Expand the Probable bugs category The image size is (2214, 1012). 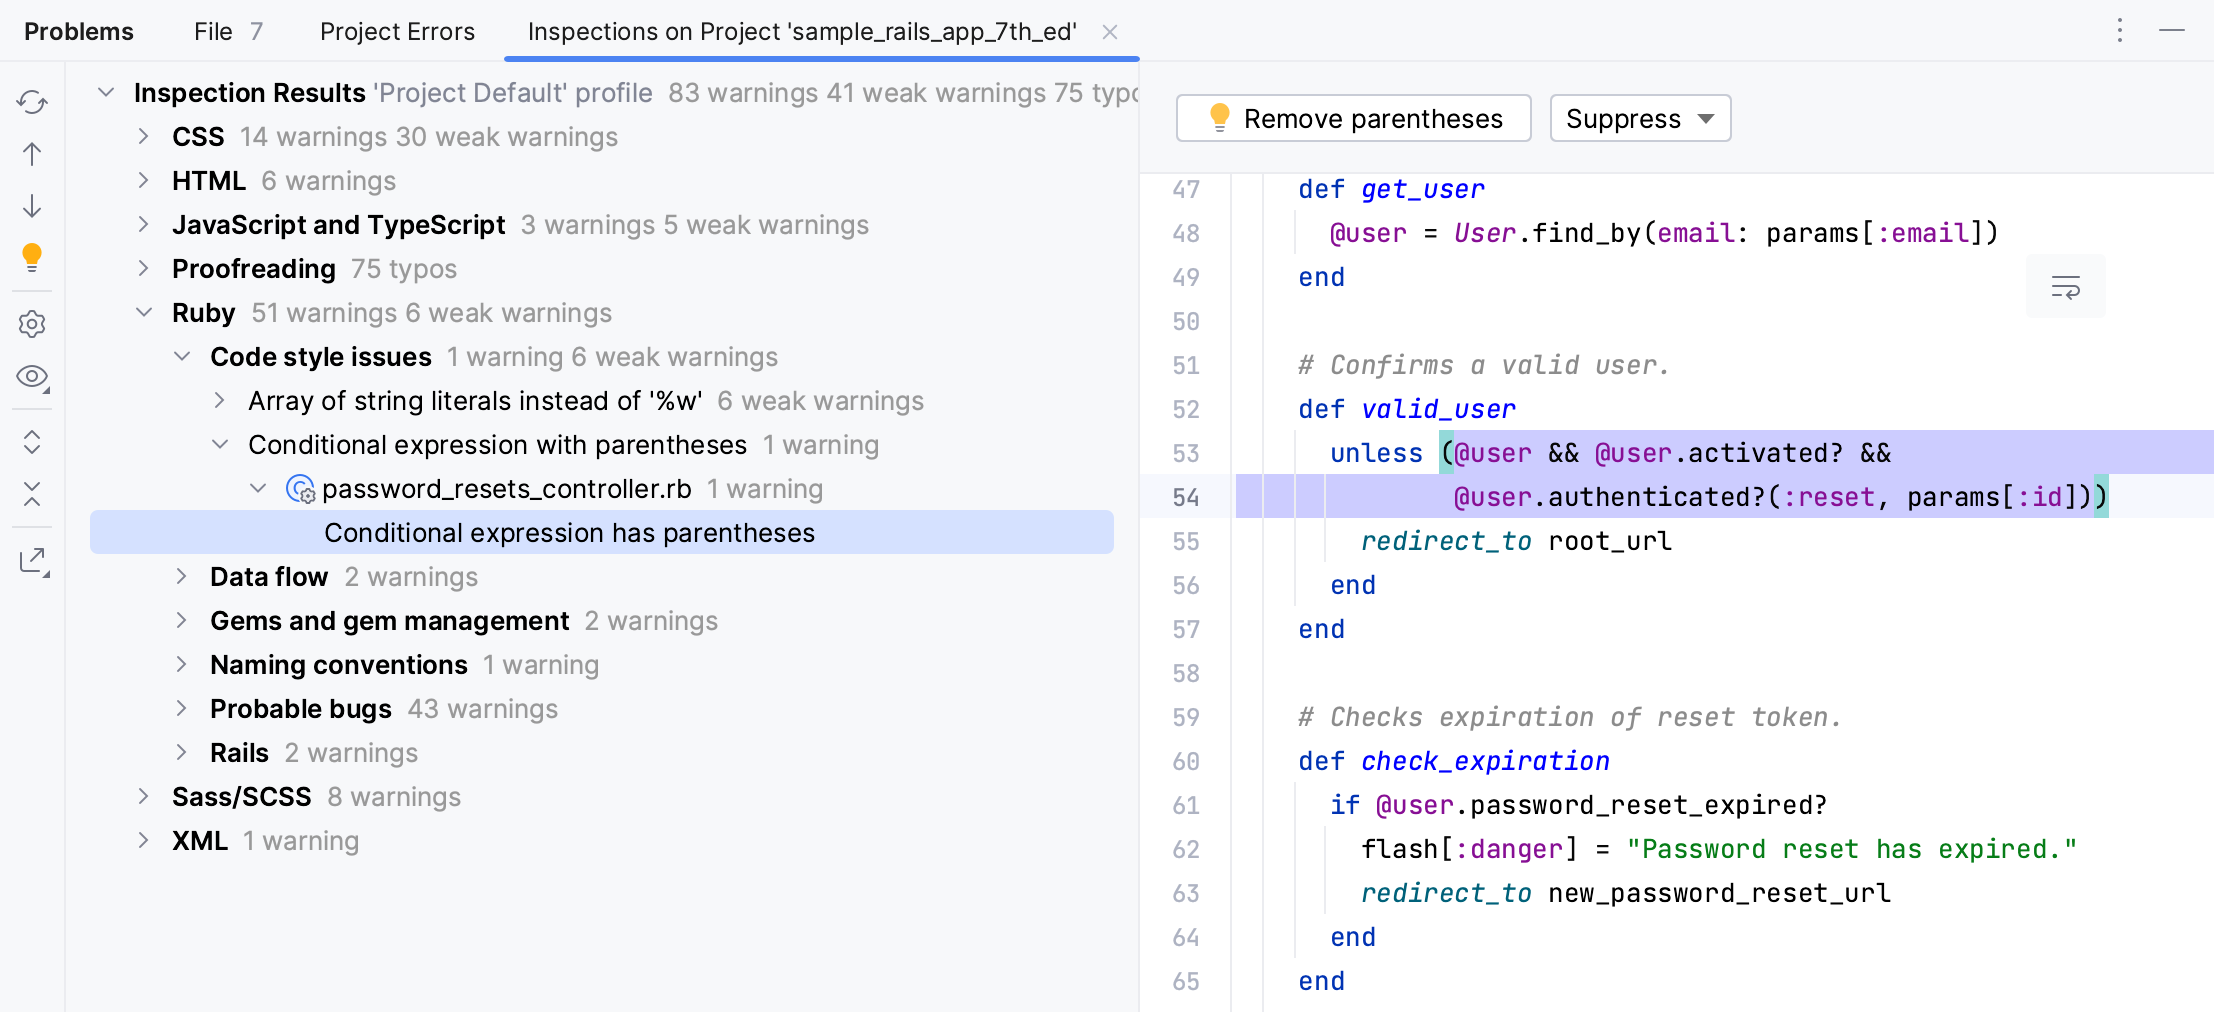coord(182,709)
